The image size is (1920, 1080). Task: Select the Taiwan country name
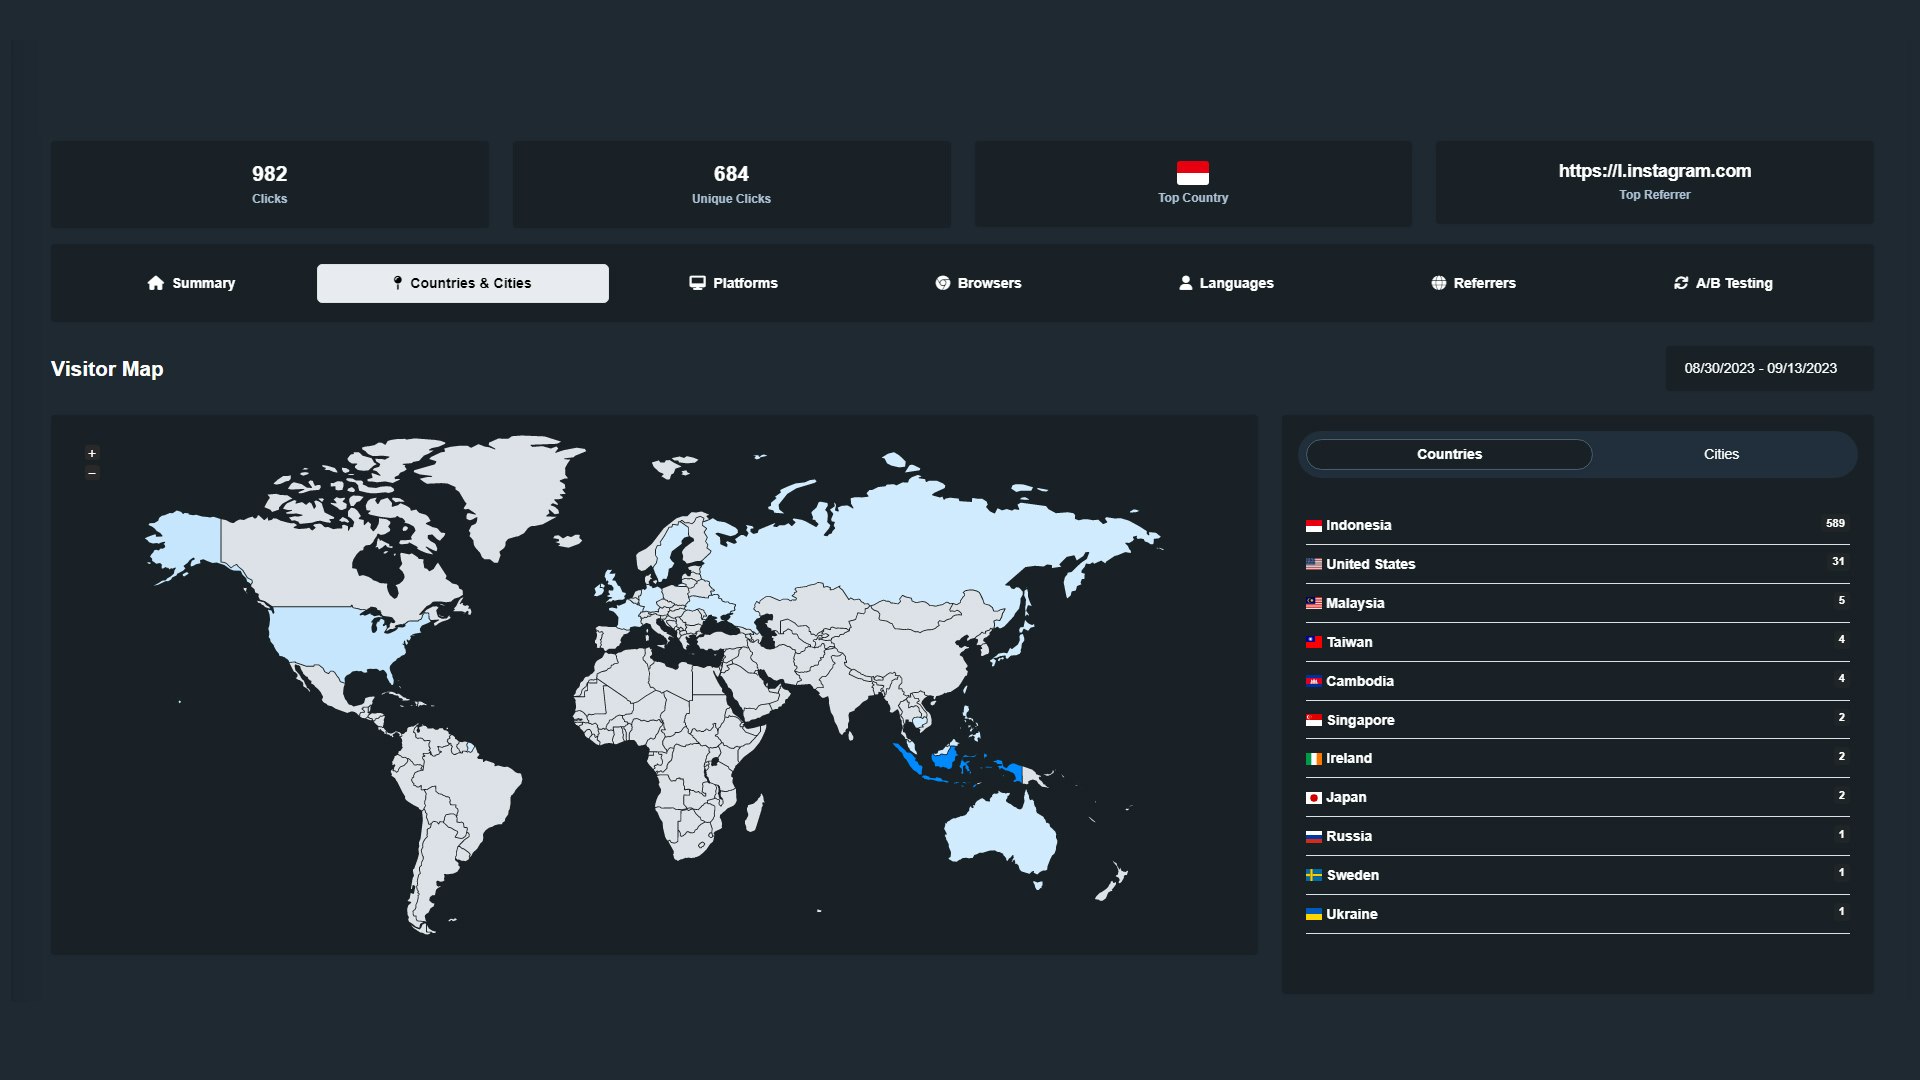(1349, 642)
